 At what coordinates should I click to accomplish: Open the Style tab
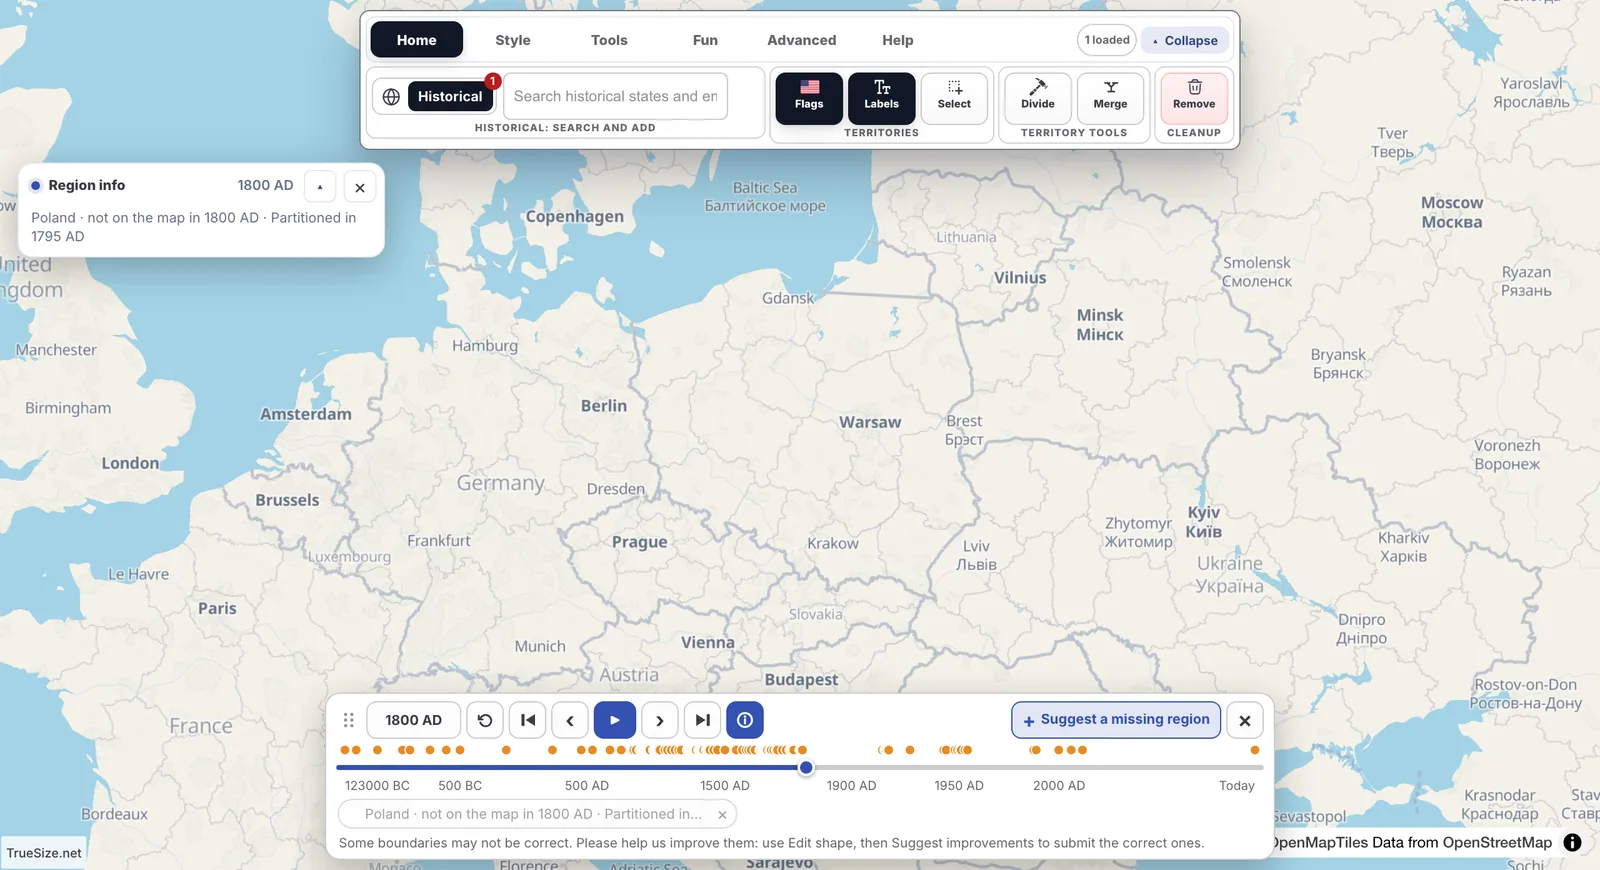pyautogui.click(x=513, y=40)
